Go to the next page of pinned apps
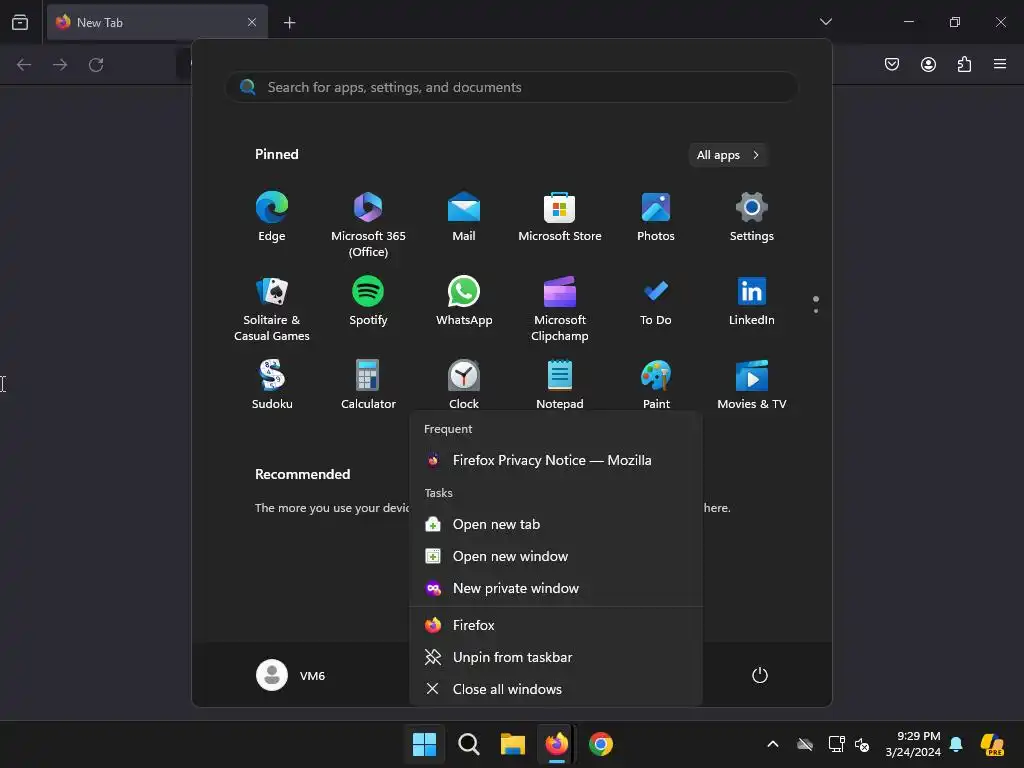The image size is (1024, 768). (816, 311)
